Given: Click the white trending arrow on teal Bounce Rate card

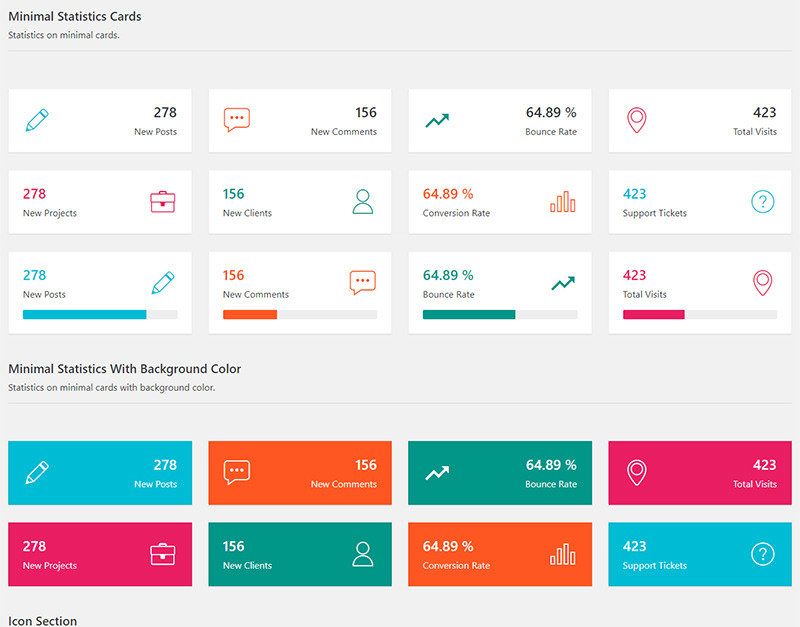Looking at the screenshot, I should tap(437, 473).
